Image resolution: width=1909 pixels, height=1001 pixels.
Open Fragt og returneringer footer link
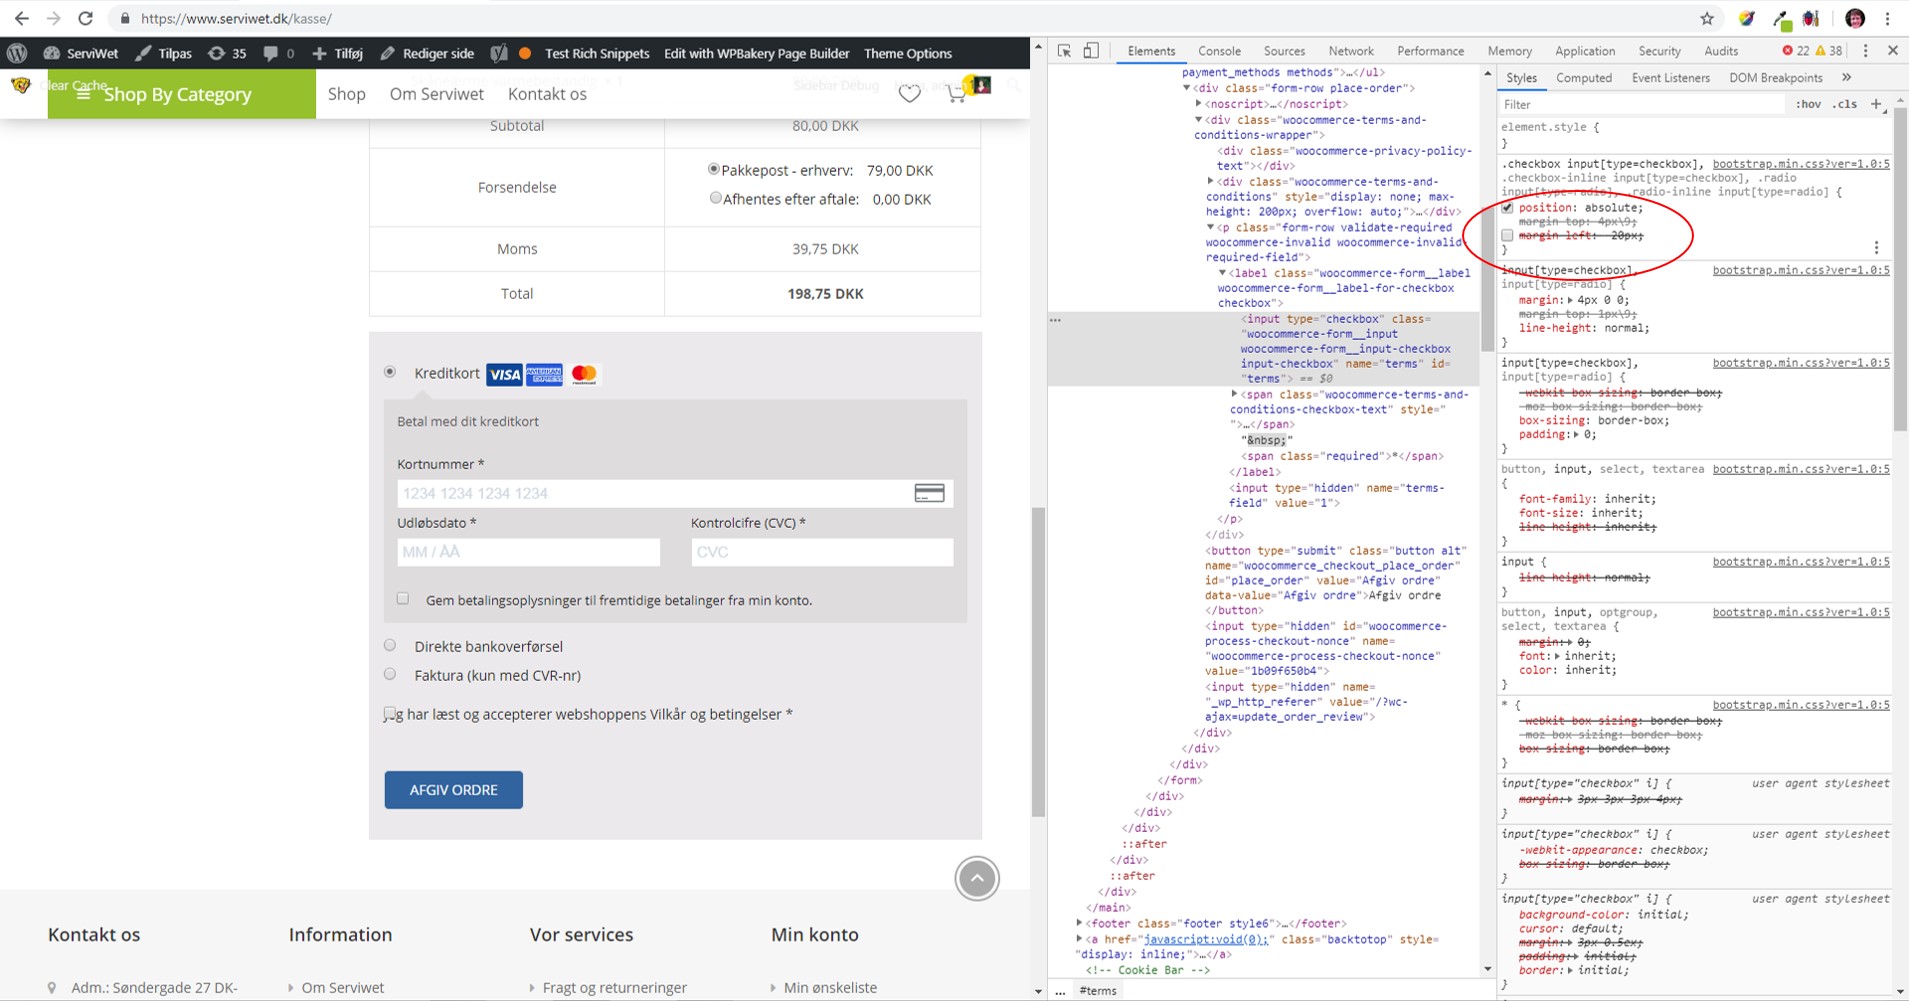pos(614,987)
